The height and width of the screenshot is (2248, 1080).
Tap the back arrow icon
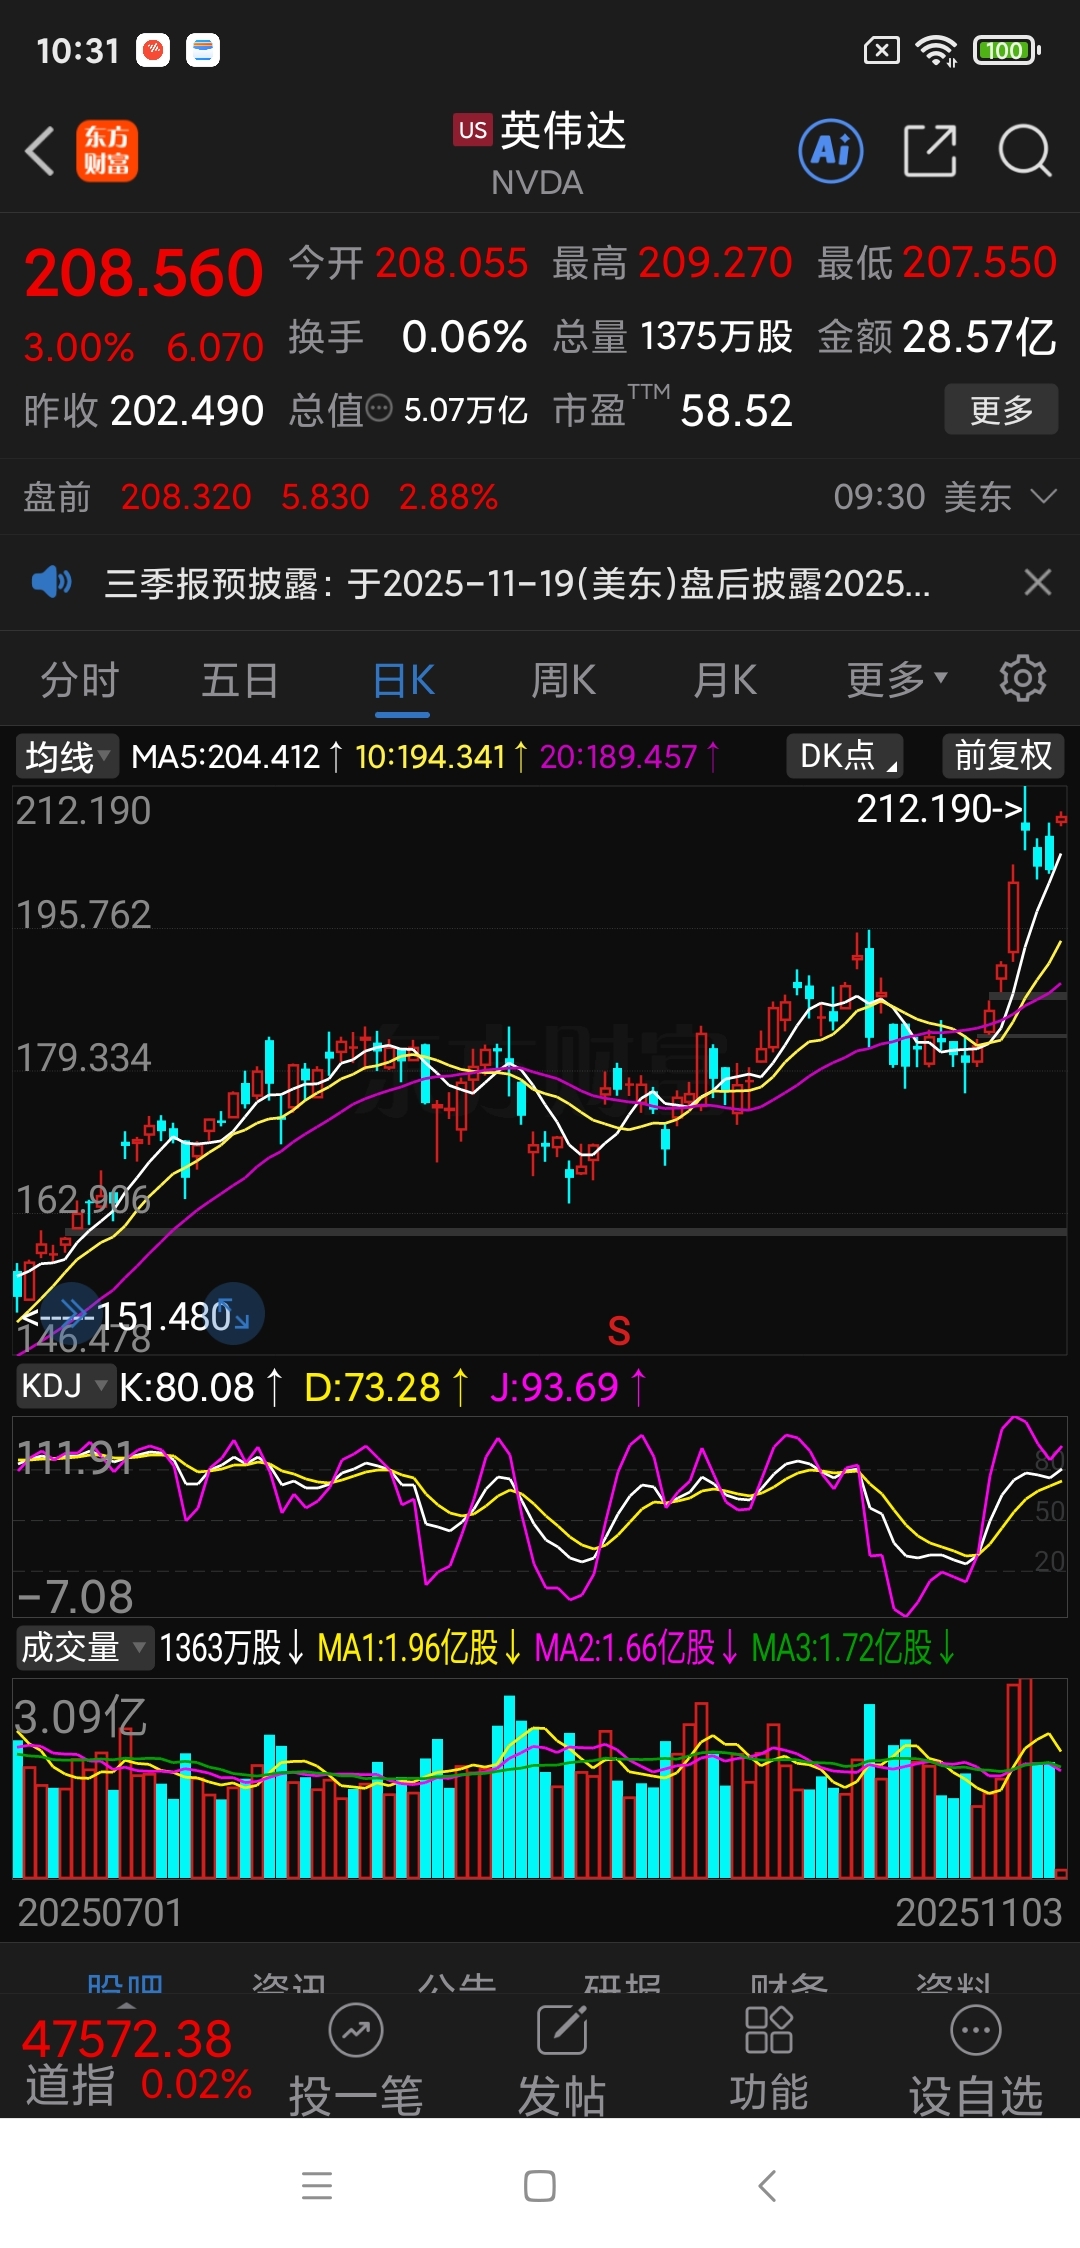[40, 152]
